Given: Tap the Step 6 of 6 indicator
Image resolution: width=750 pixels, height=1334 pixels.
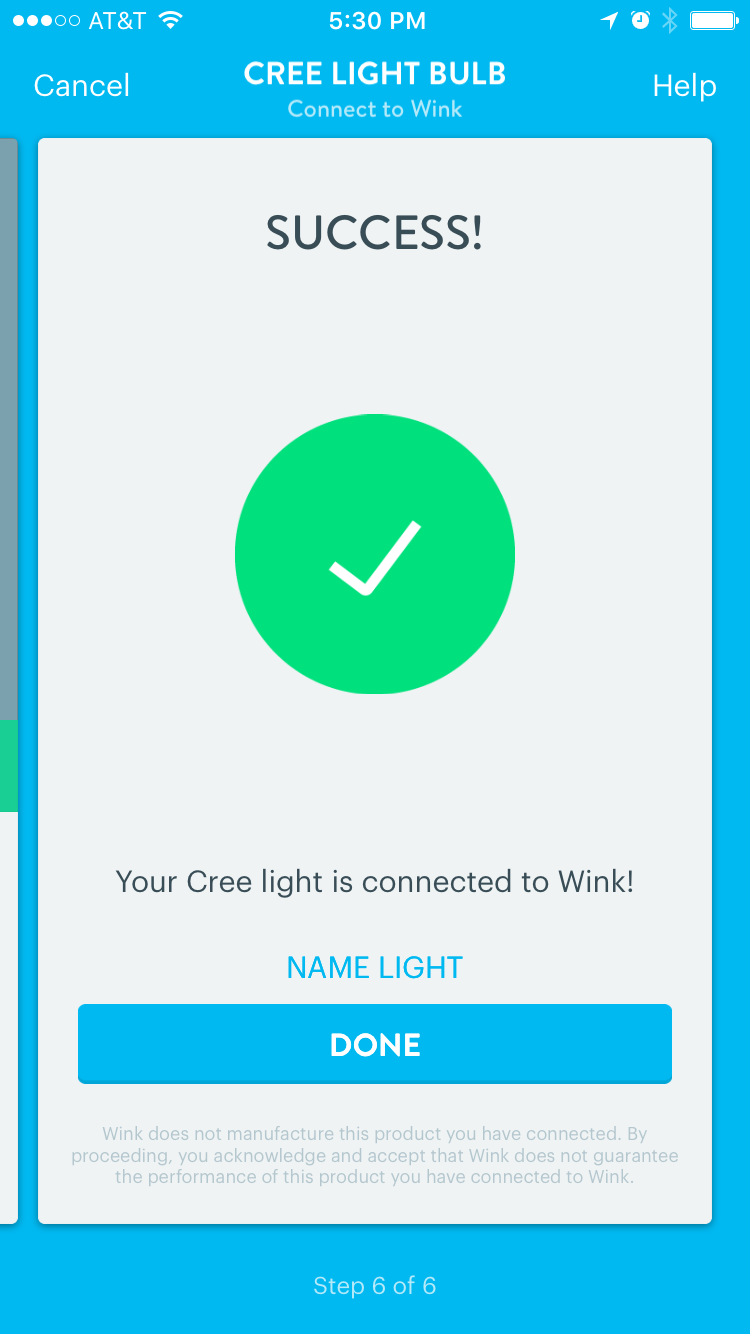Looking at the screenshot, I should (375, 1285).
